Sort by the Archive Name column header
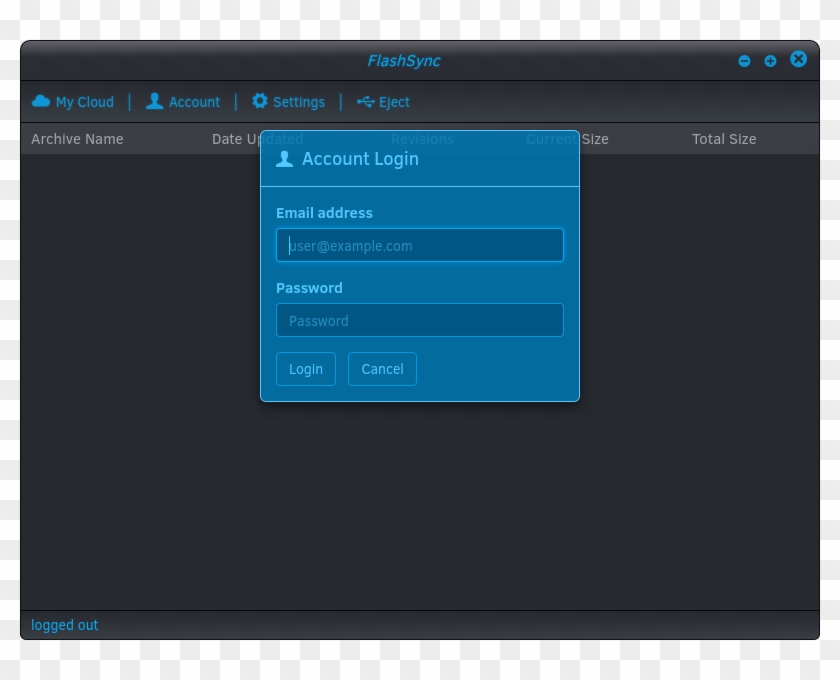840x680 pixels. coord(77,139)
